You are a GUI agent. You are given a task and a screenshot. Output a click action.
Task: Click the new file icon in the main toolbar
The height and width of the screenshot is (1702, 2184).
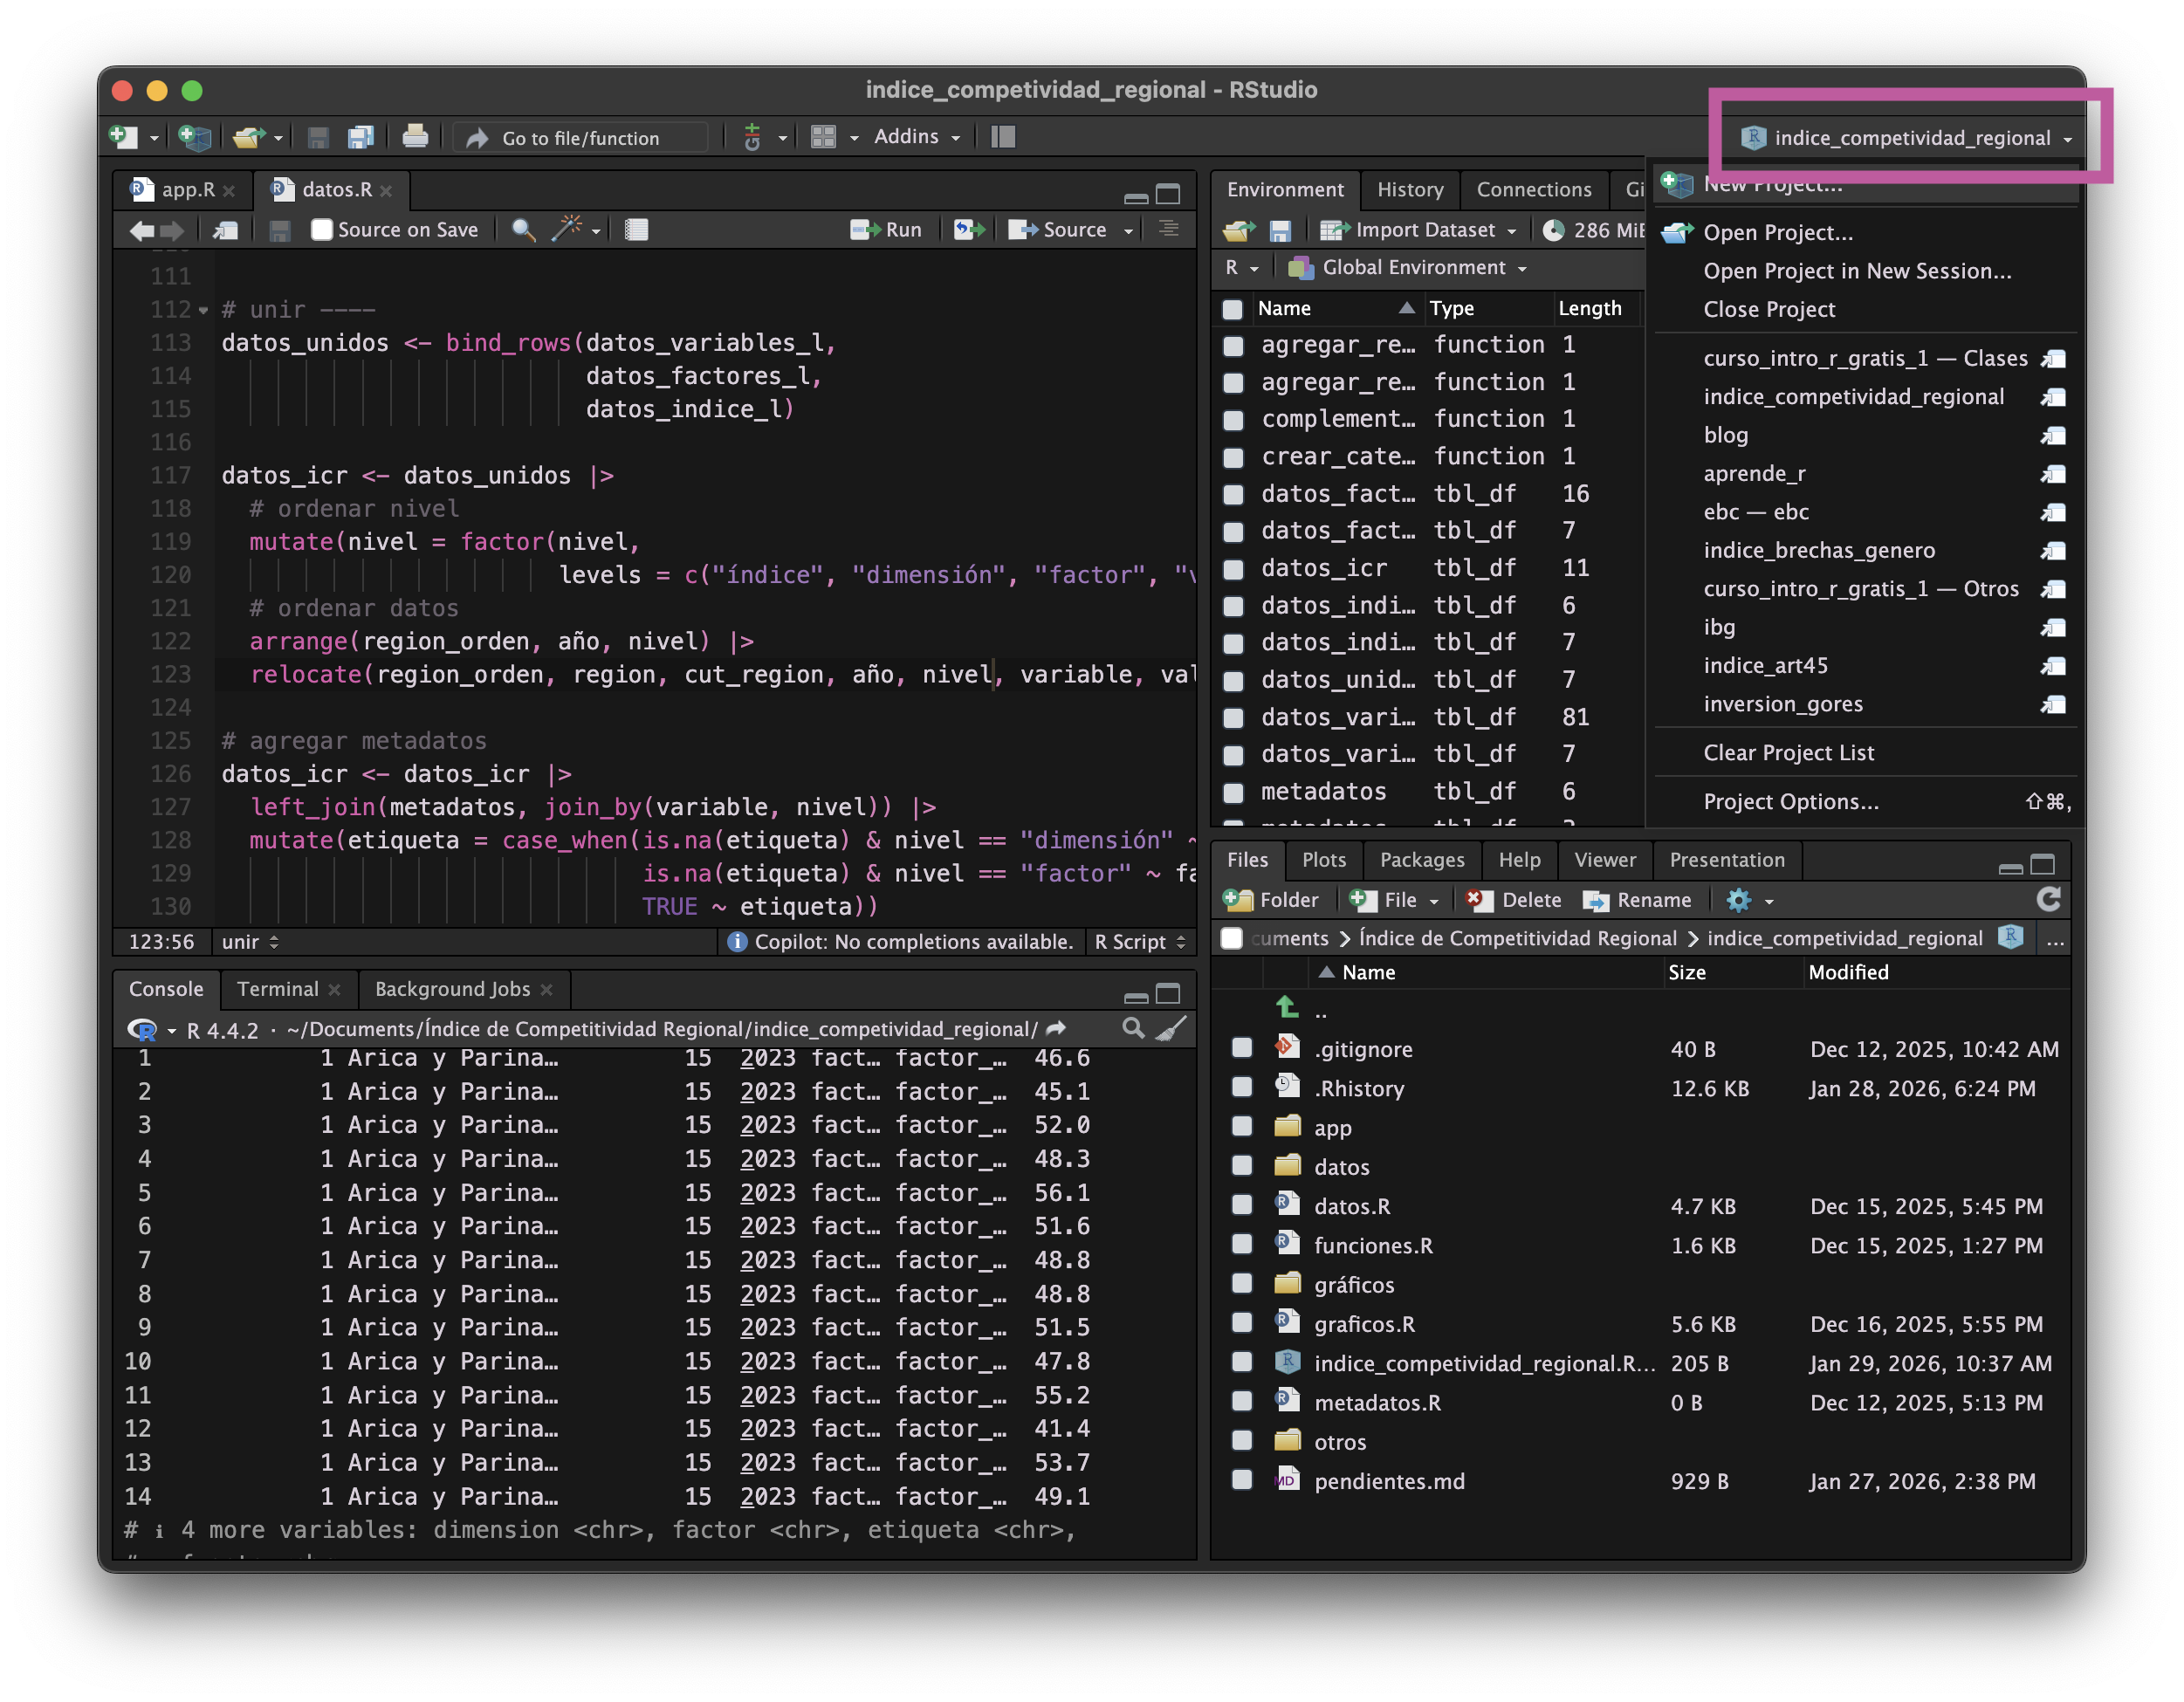coord(123,137)
